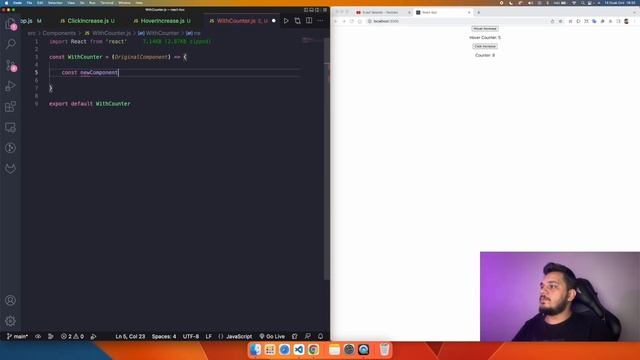Change encoding via UTF-8 status item
The width and height of the screenshot is (640, 360).
coord(191,336)
